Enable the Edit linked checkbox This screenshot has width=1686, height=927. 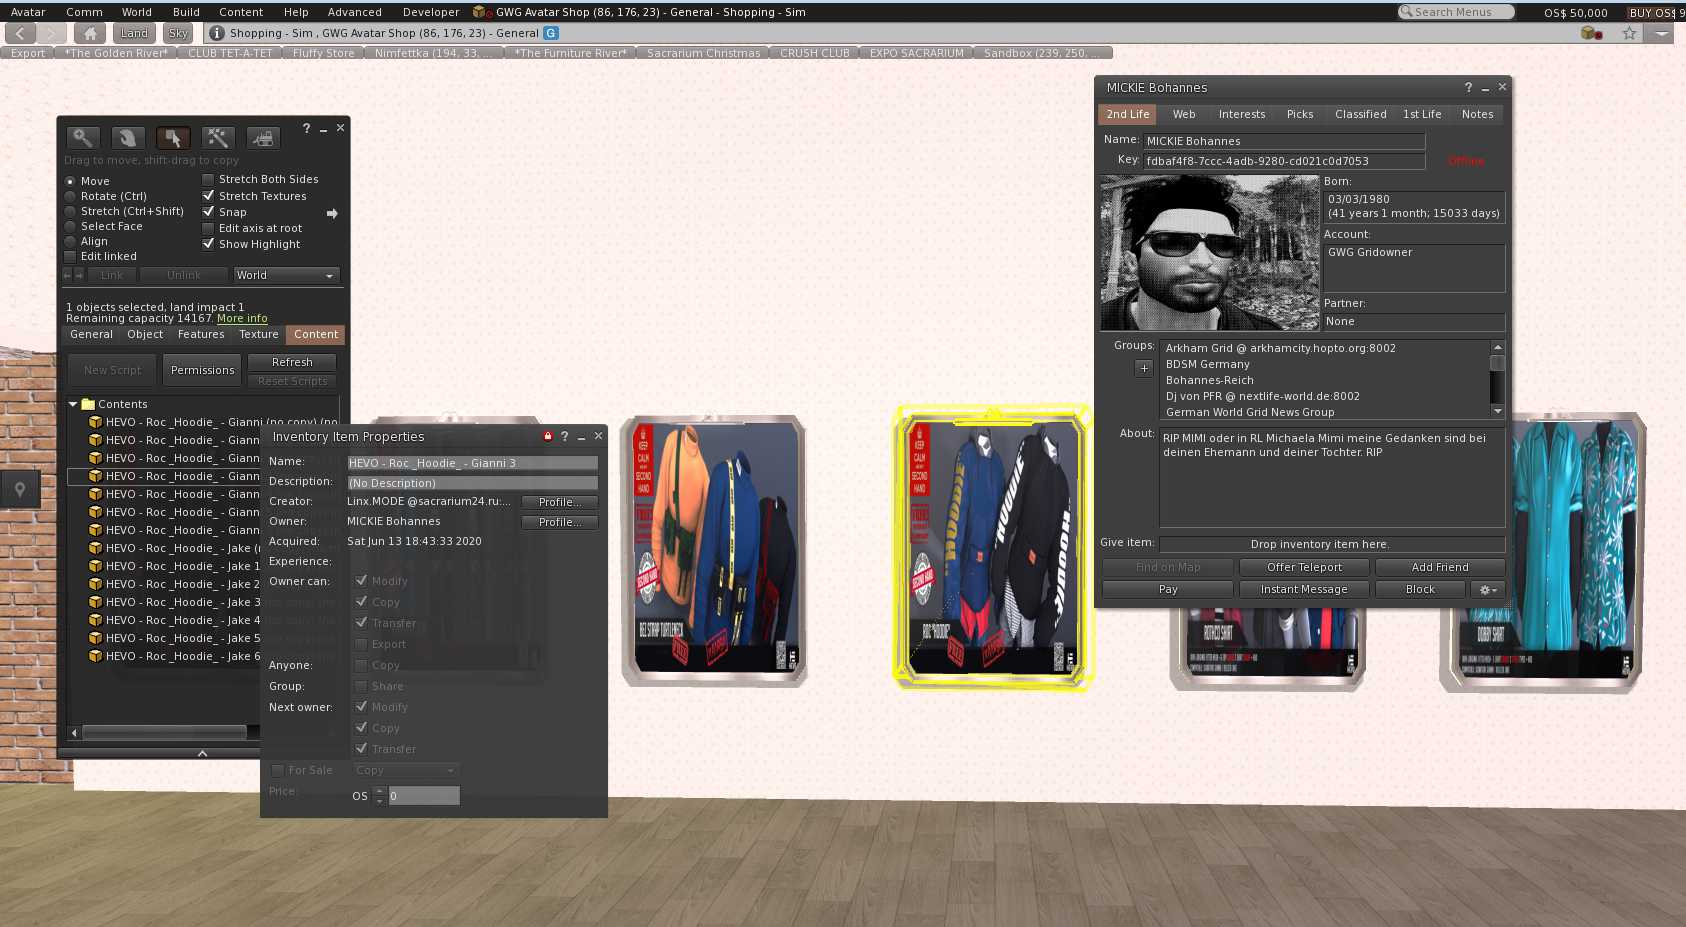70,256
